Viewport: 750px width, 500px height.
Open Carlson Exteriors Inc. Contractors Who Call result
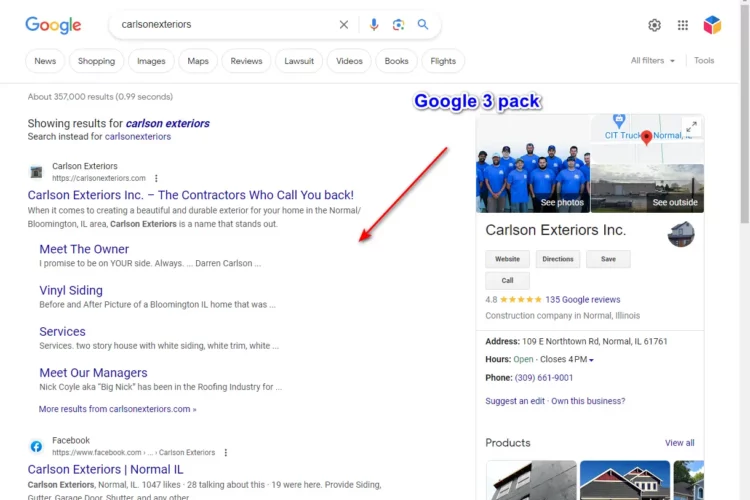click(190, 195)
